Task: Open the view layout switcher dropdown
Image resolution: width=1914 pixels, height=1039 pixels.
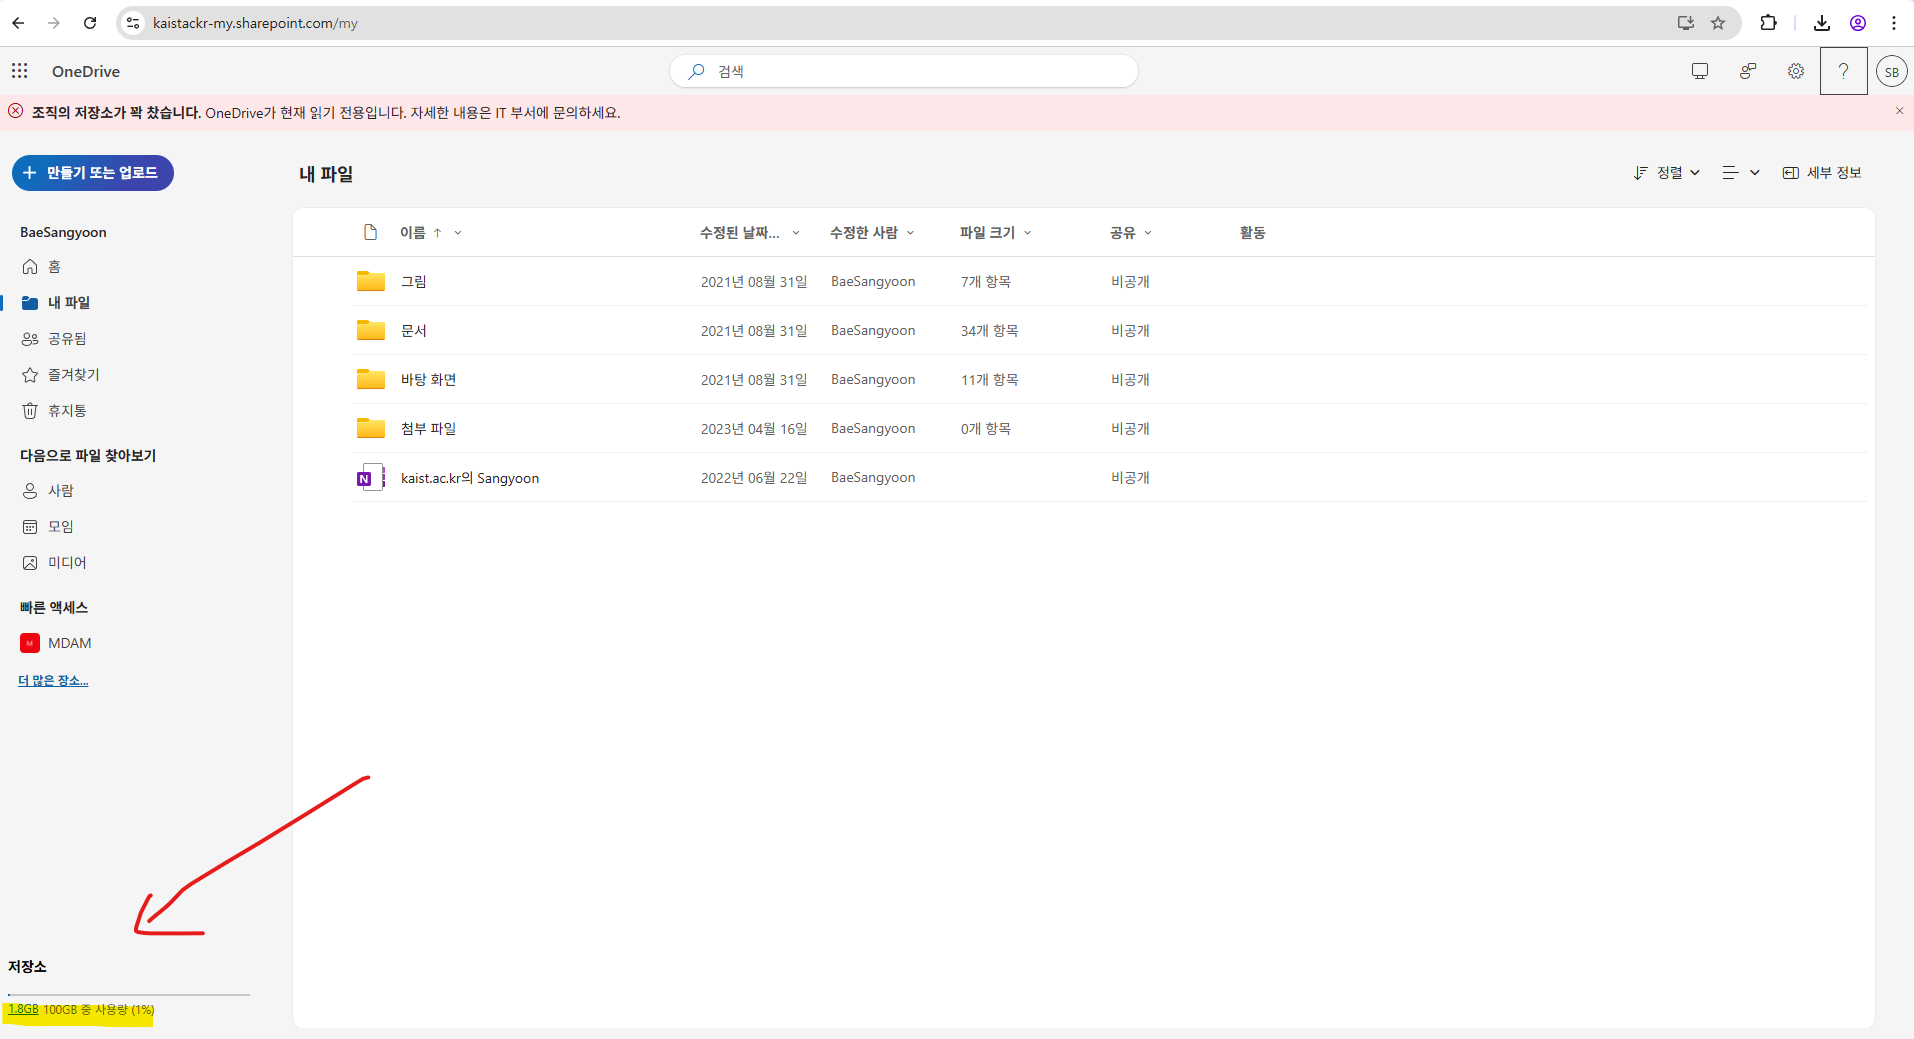Action: click(1740, 173)
